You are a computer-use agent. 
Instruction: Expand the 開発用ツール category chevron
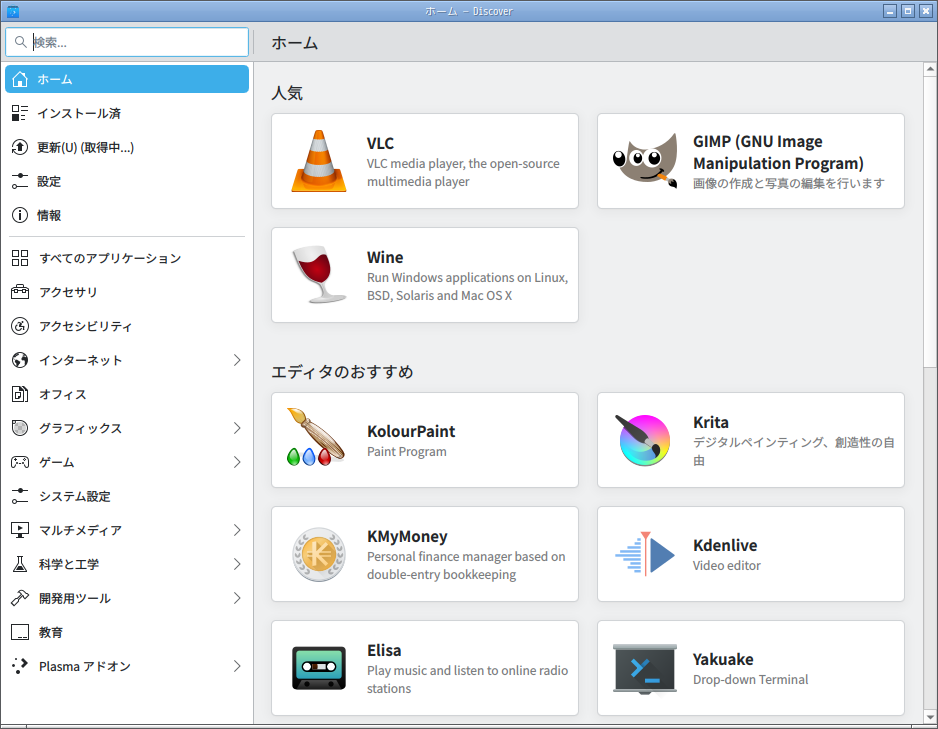[x=237, y=598]
